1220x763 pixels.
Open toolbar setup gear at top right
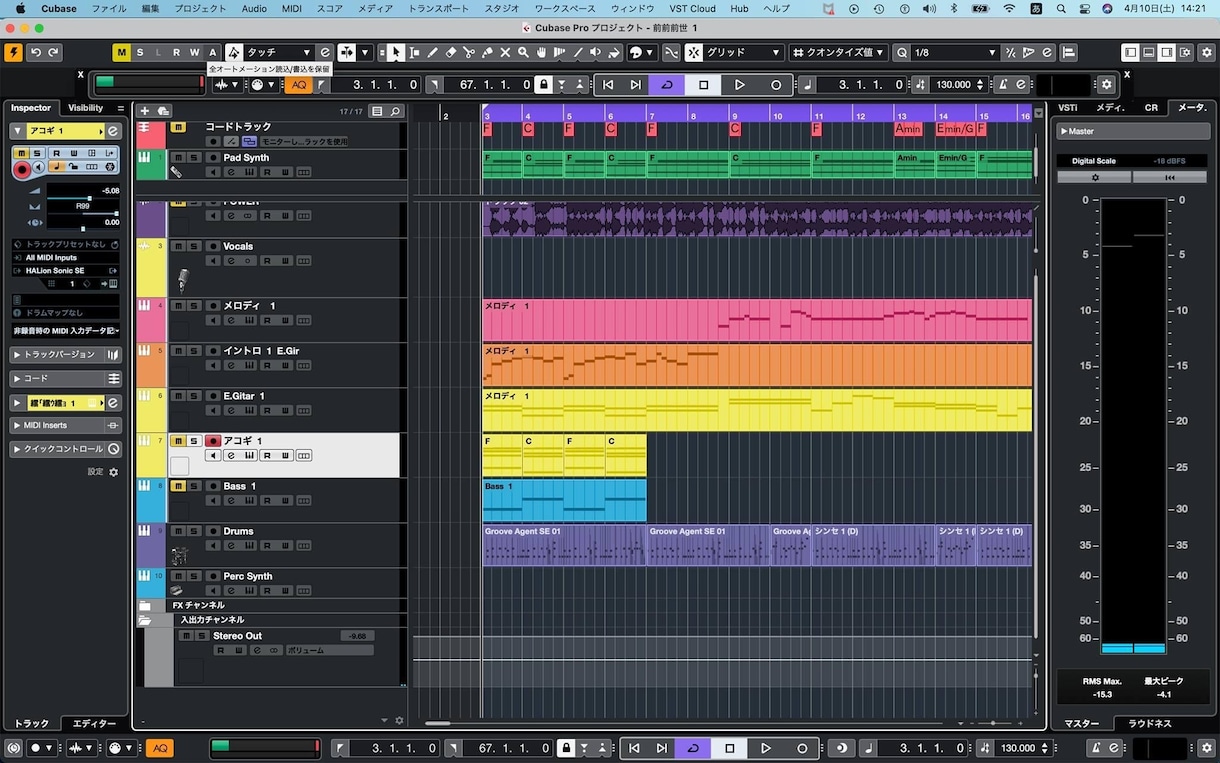tap(1205, 52)
